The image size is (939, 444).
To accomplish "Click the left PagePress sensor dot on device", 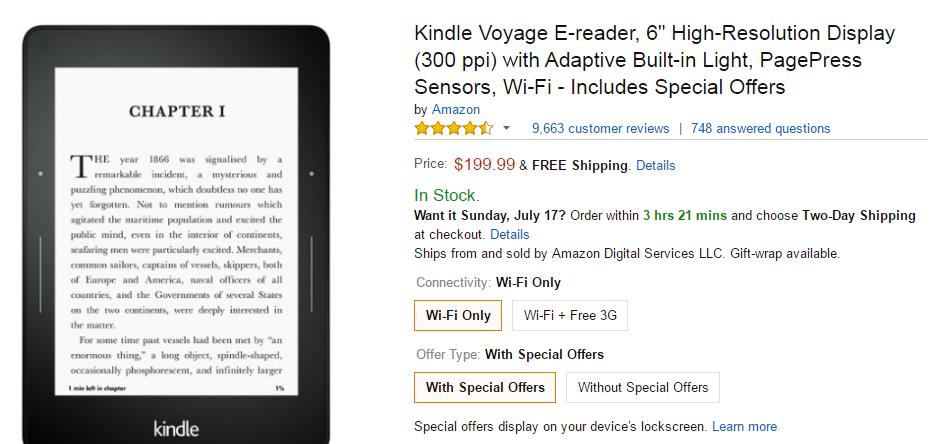I will coord(41,174).
